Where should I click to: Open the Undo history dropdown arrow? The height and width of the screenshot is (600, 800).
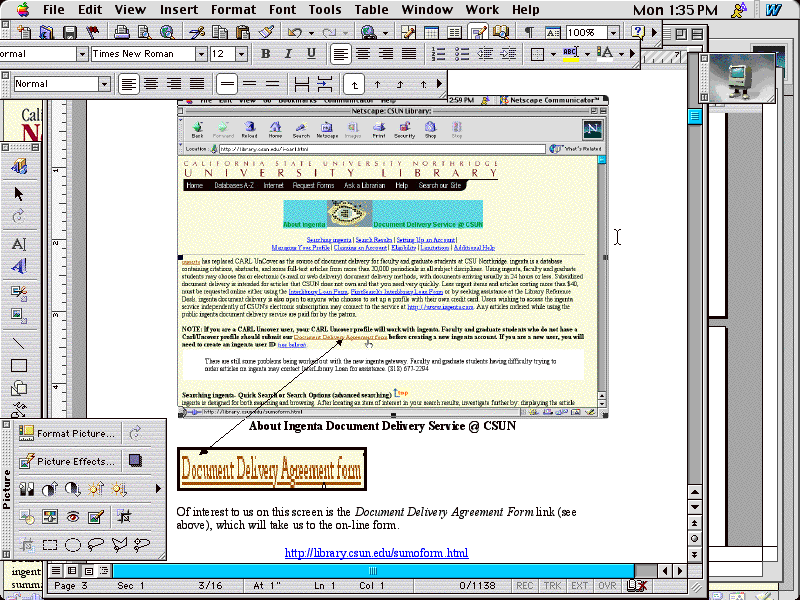(x=311, y=33)
